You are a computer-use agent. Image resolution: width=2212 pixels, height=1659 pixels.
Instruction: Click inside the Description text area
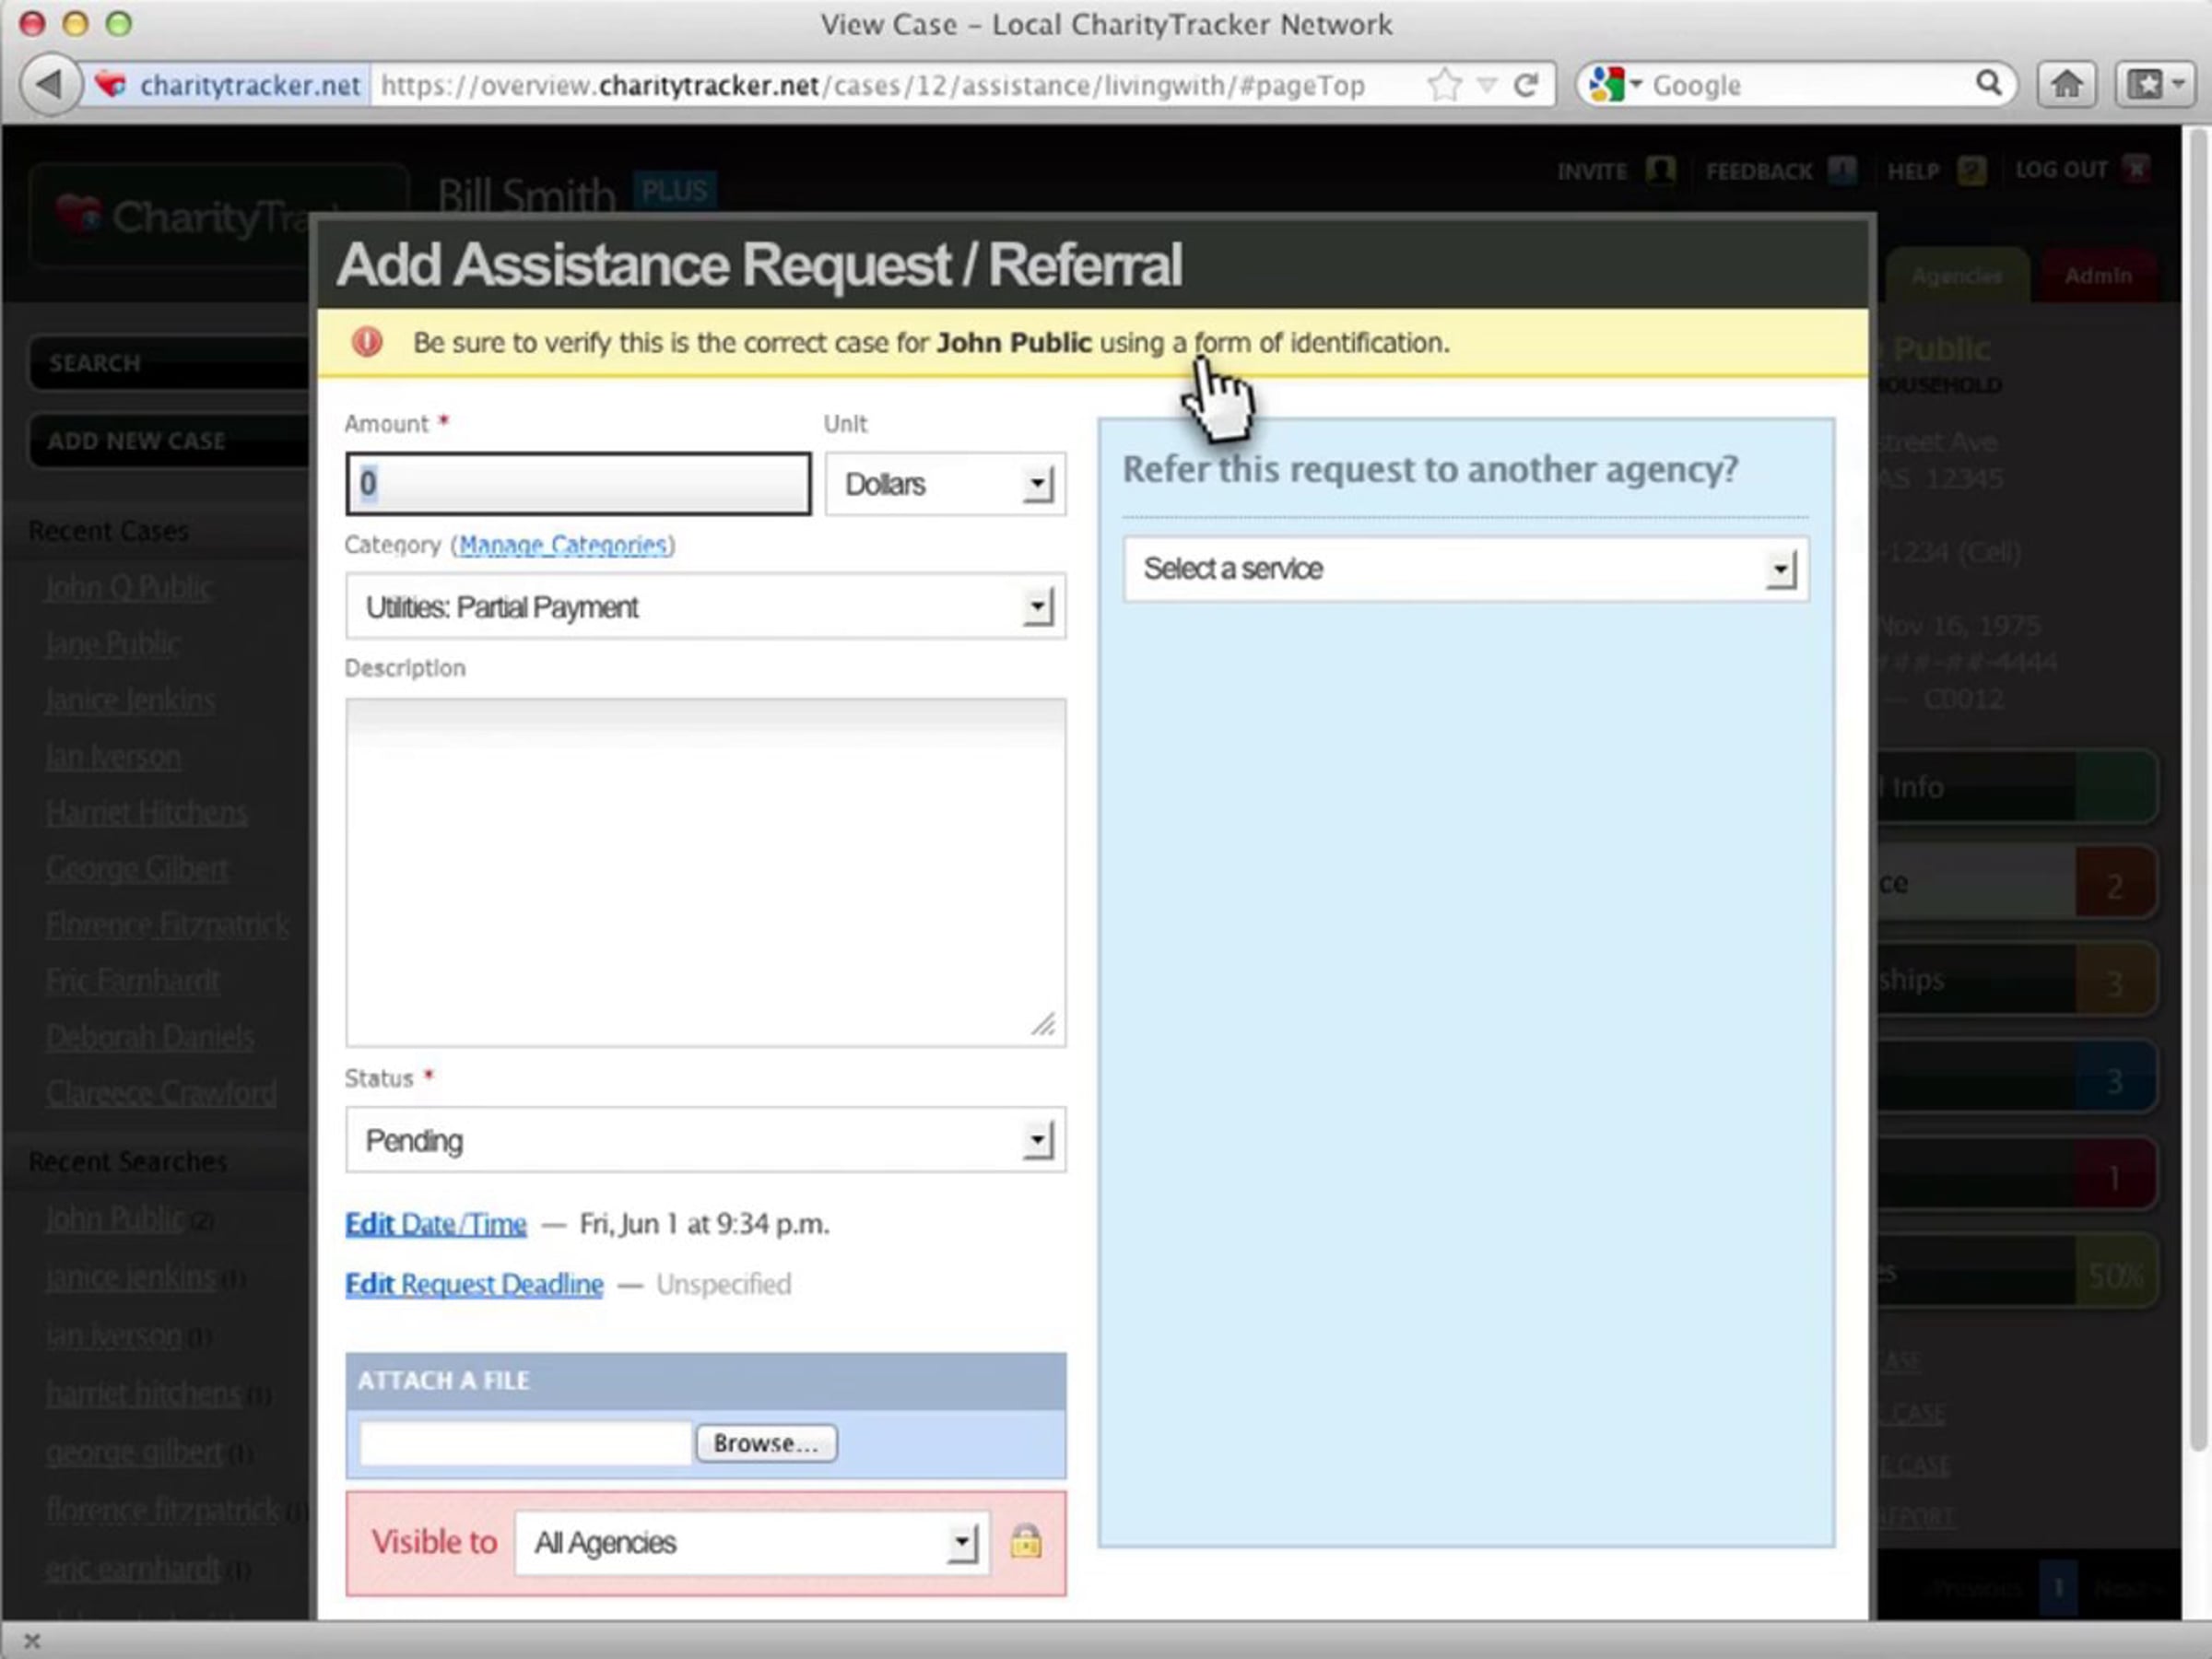coord(705,872)
